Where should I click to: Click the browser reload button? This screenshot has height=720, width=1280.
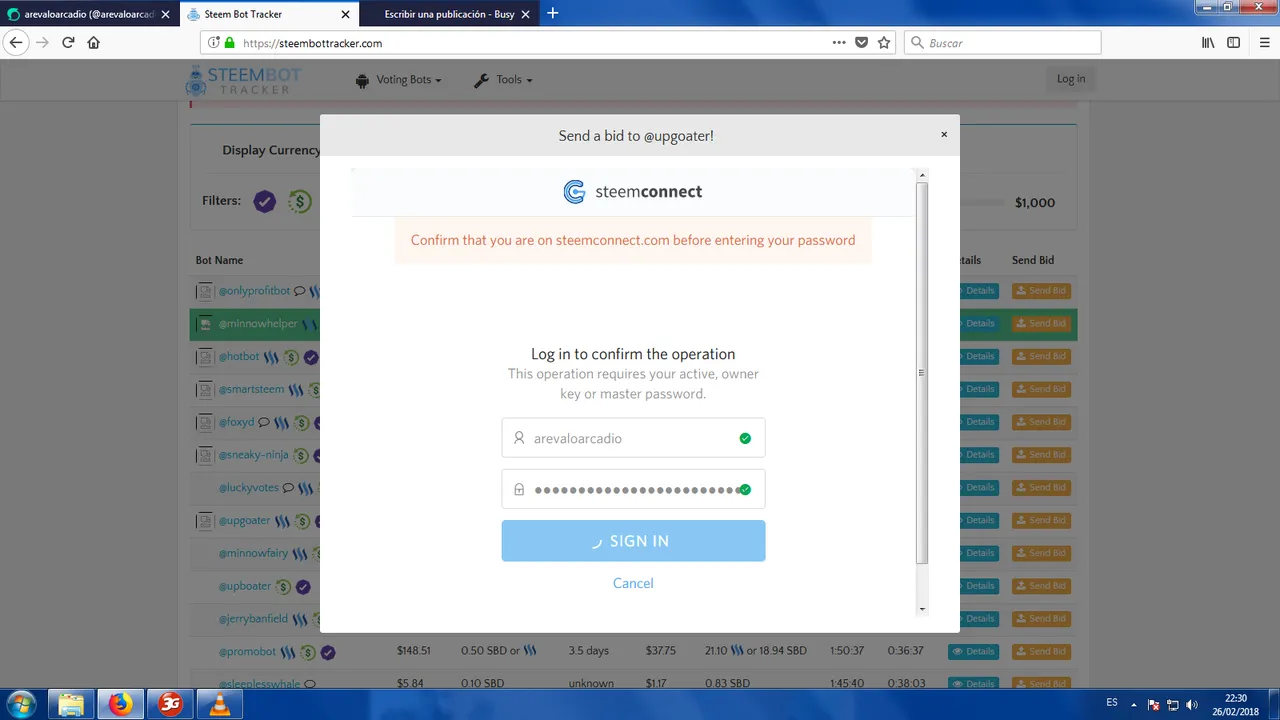click(68, 43)
